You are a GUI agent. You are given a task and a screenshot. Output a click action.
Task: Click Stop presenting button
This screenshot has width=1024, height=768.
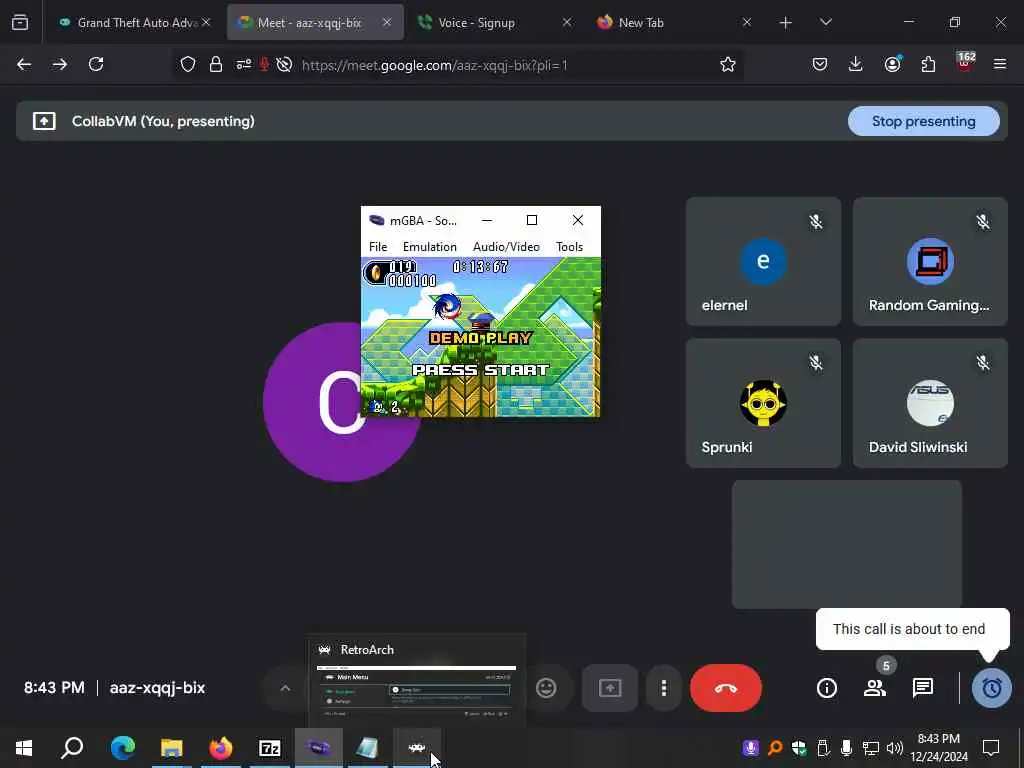point(923,121)
